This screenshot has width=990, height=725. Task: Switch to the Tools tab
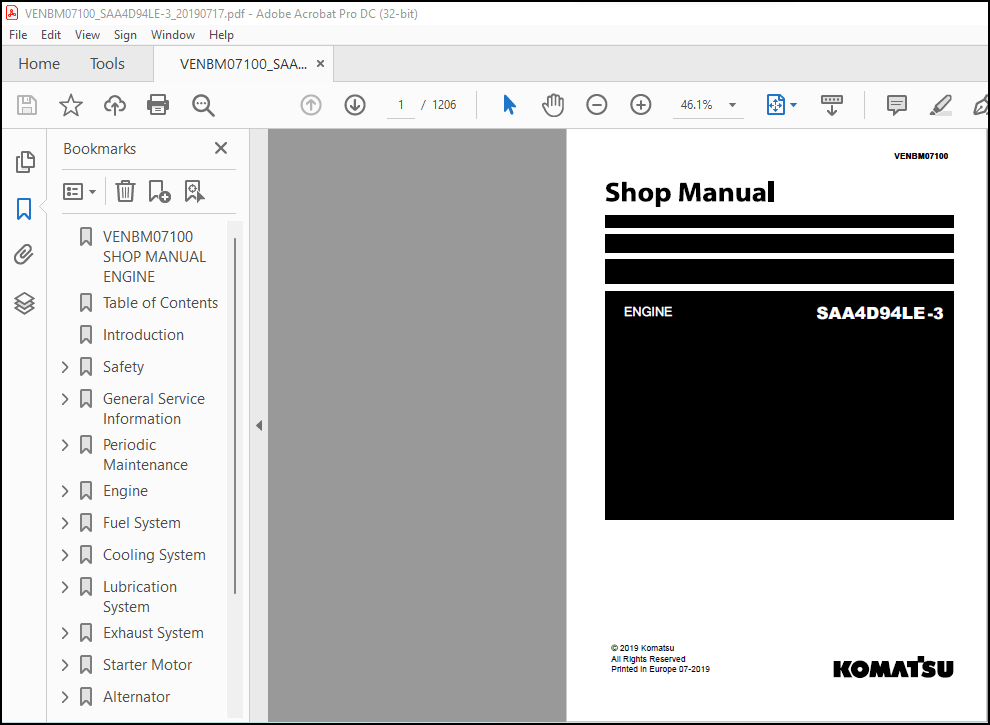(107, 64)
